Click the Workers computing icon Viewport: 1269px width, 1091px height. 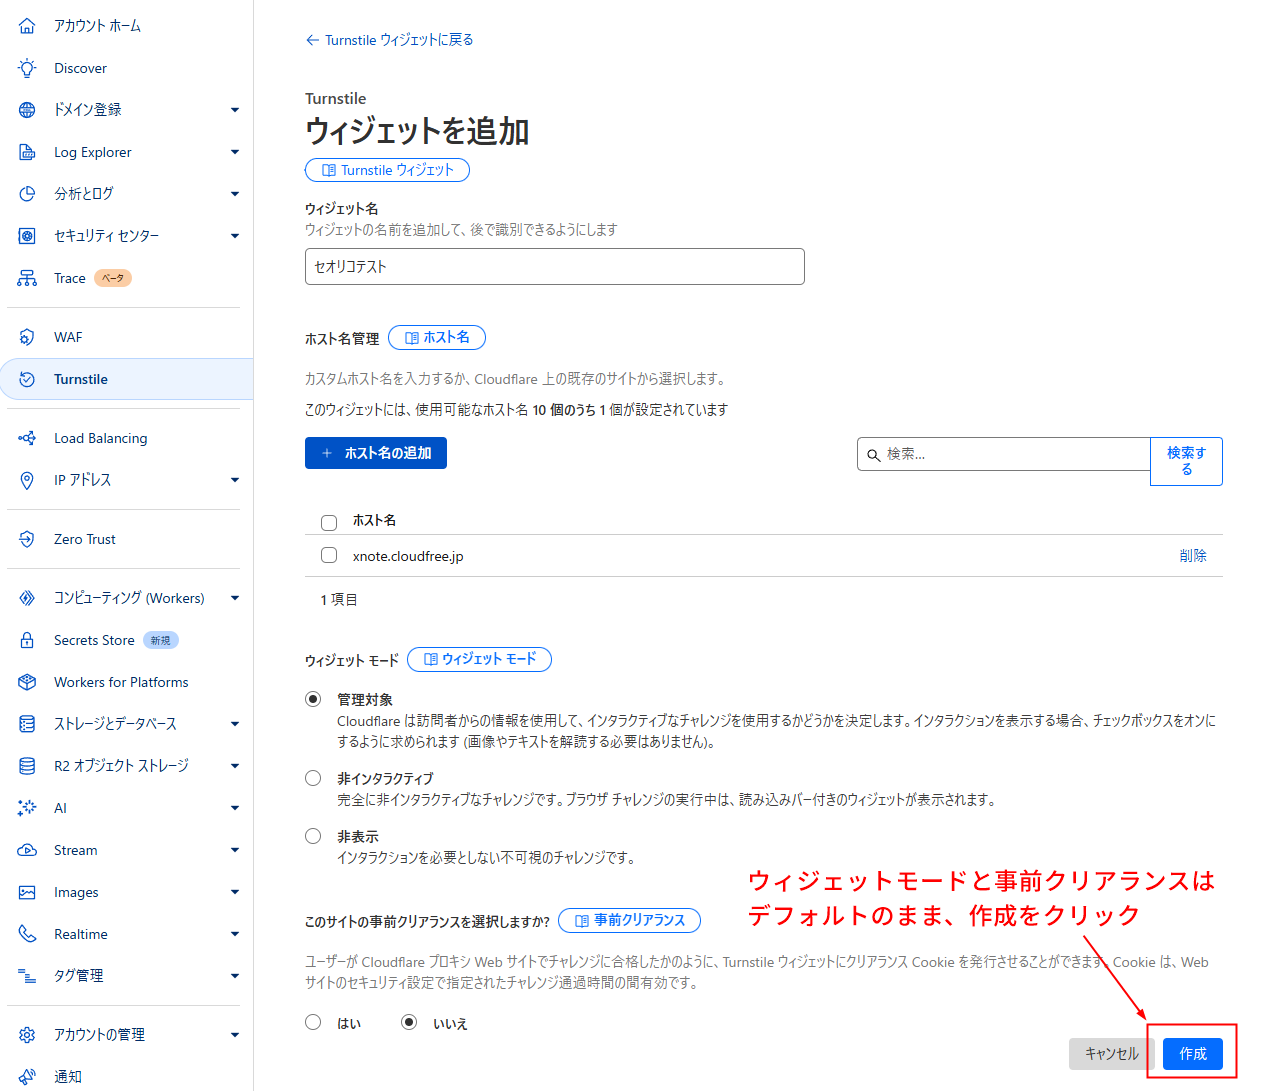27,598
